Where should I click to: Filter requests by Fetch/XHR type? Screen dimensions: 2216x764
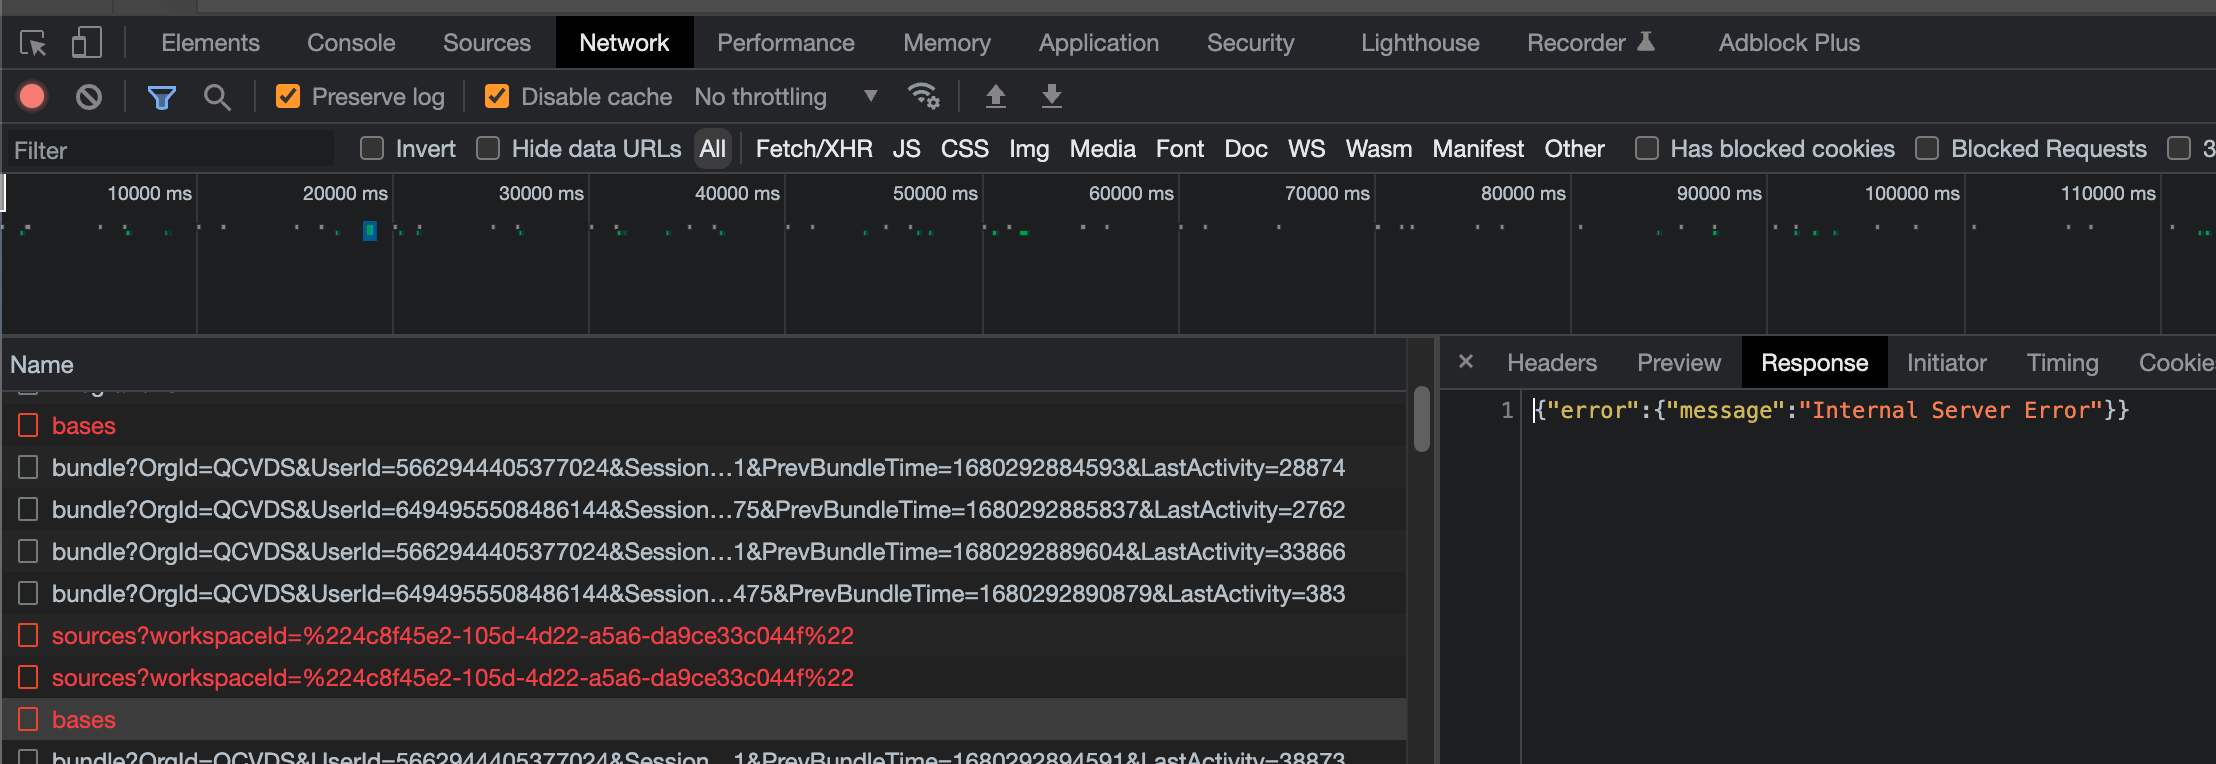[x=813, y=149]
